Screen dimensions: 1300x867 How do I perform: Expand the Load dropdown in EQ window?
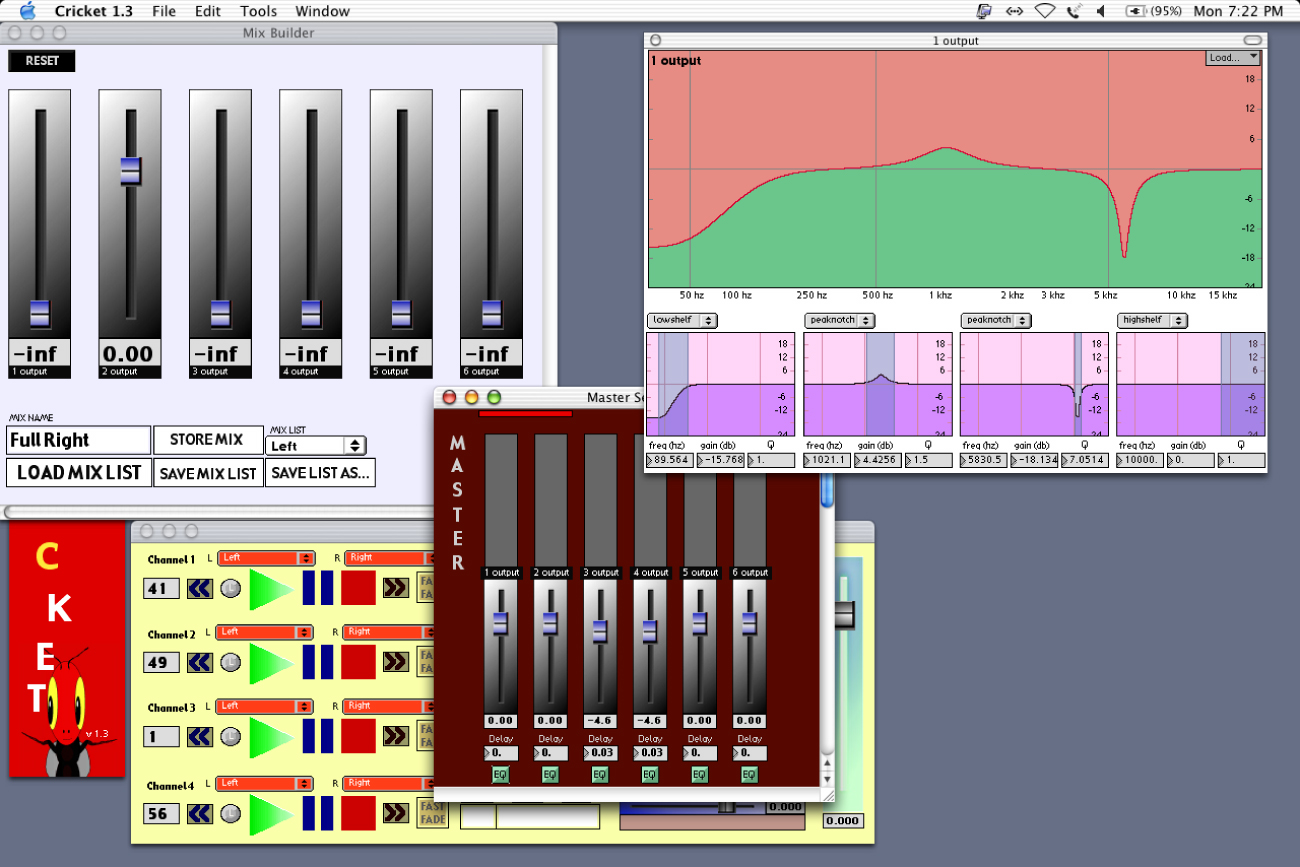1232,58
